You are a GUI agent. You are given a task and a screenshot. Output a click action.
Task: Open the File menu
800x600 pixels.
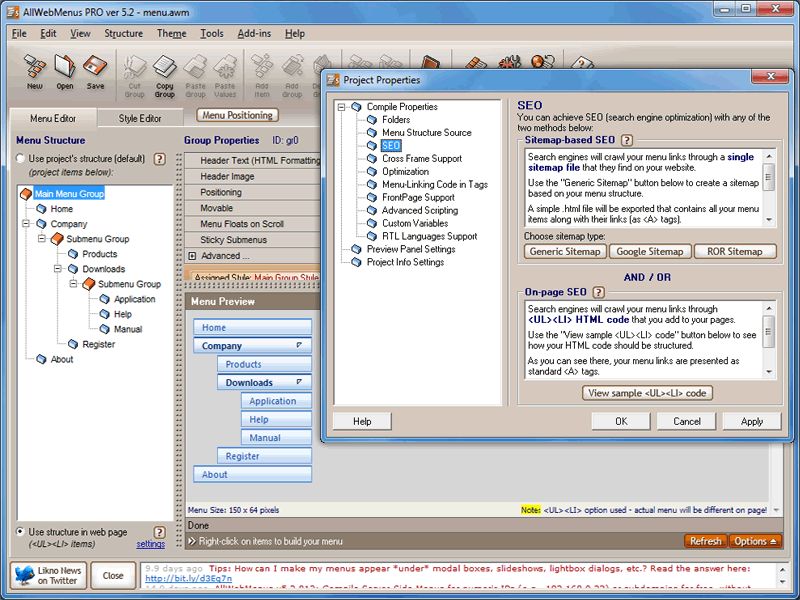pos(19,34)
